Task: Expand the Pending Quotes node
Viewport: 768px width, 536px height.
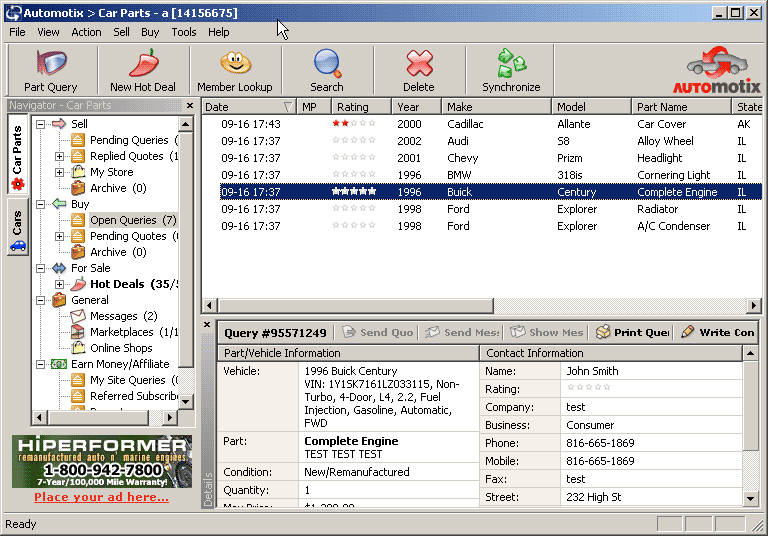Action: click(59, 236)
